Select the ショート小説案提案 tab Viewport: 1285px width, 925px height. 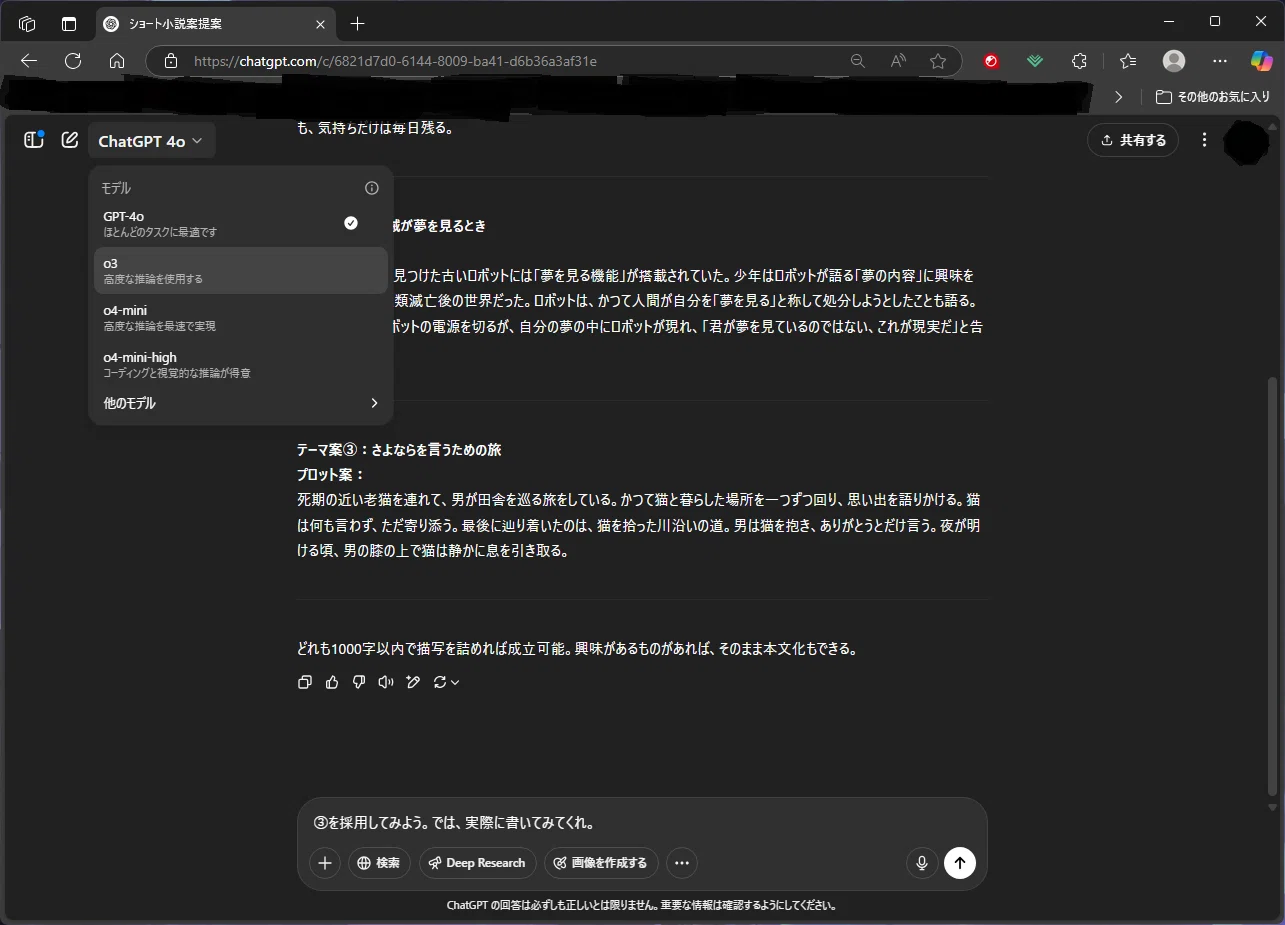point(215,23)
